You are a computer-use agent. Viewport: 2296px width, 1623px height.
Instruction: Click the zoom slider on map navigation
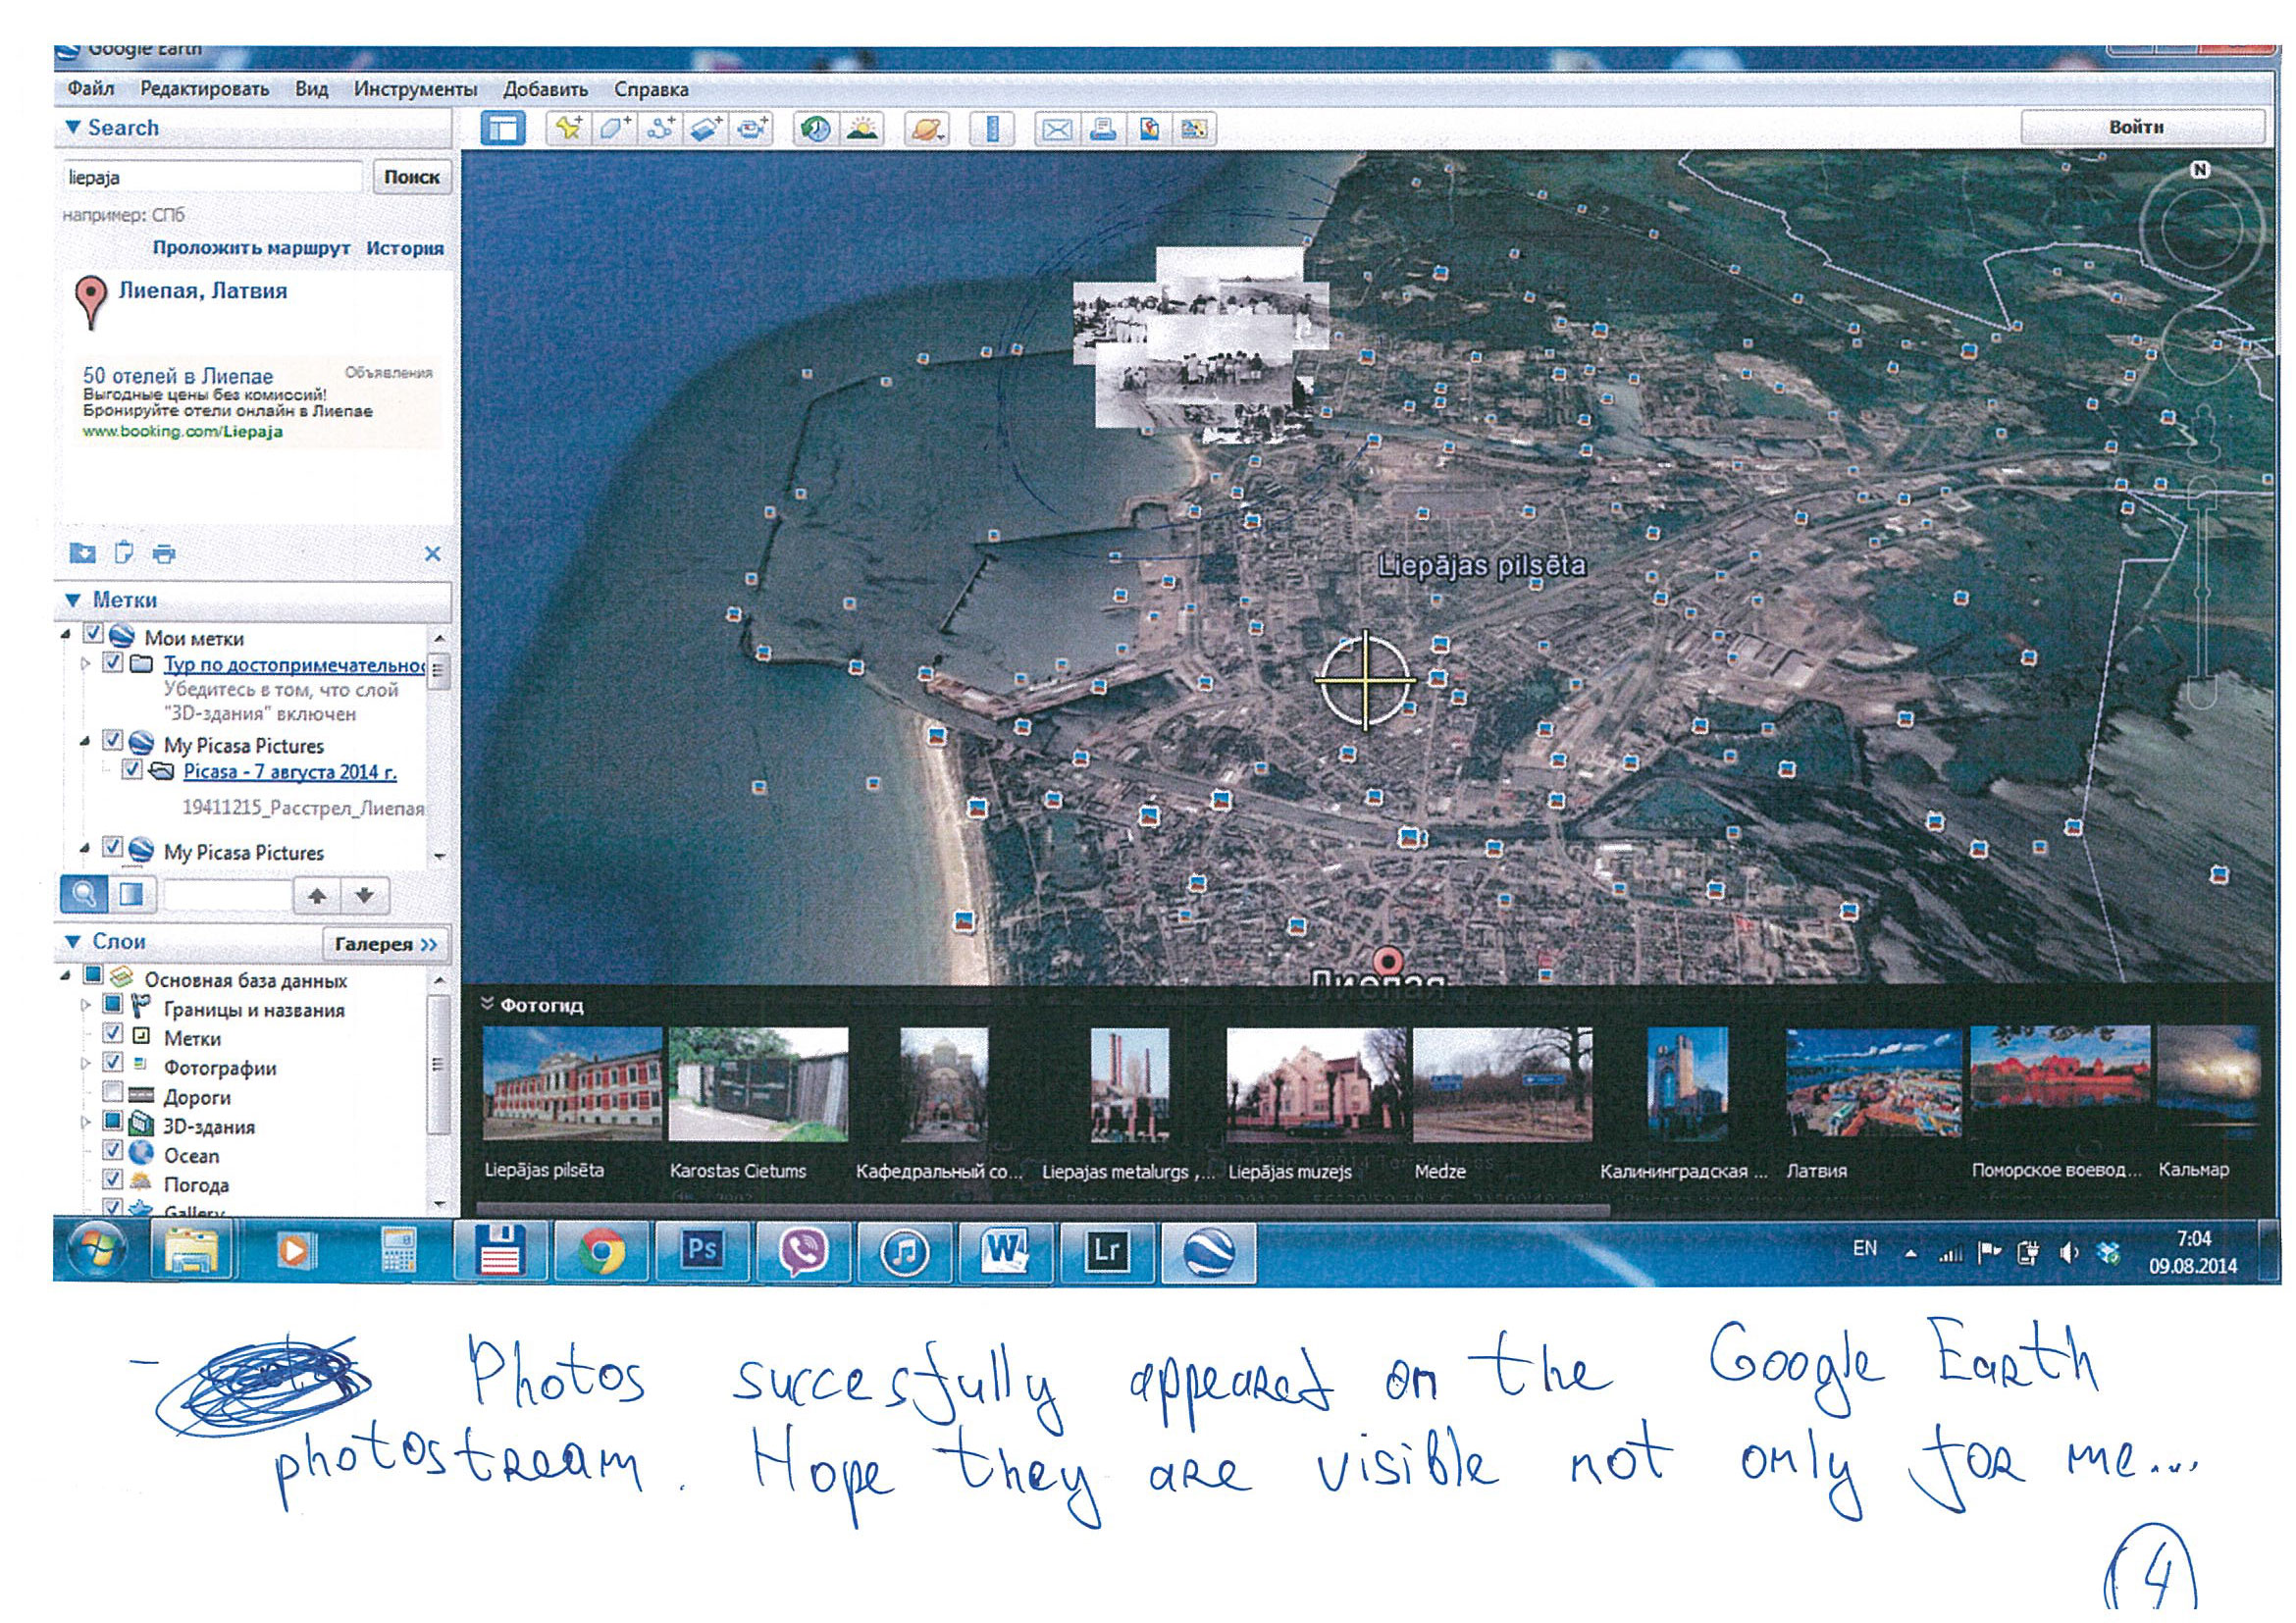tap(2200, 594)
